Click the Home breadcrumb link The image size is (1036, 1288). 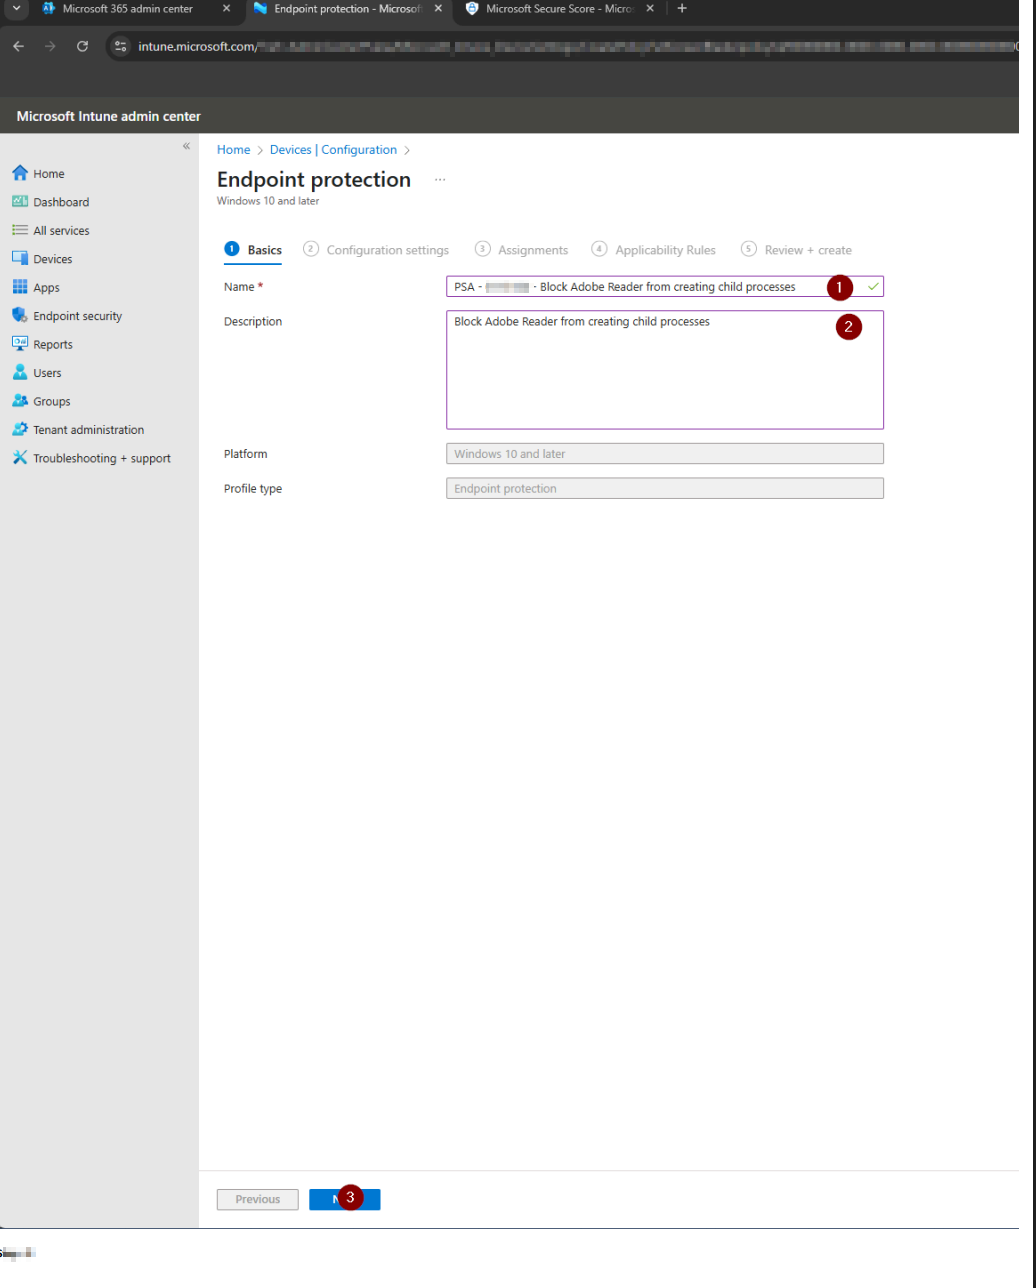pos(234,150)
